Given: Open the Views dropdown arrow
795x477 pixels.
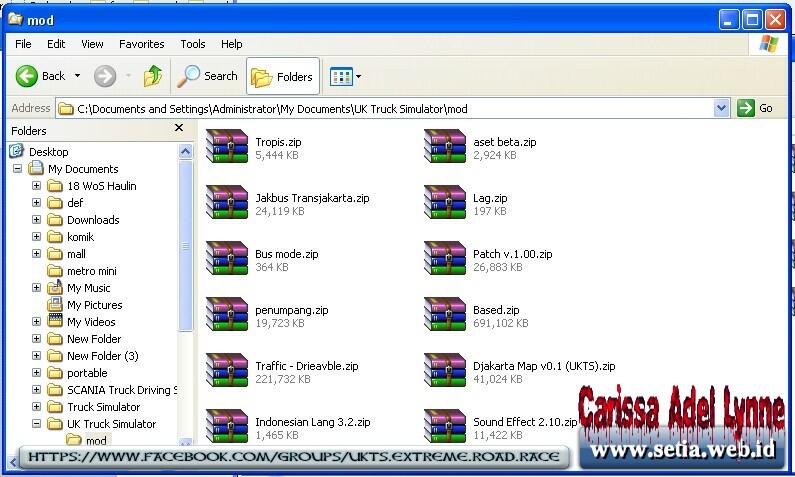Looking at the screenshot, I should click(358, 77).
